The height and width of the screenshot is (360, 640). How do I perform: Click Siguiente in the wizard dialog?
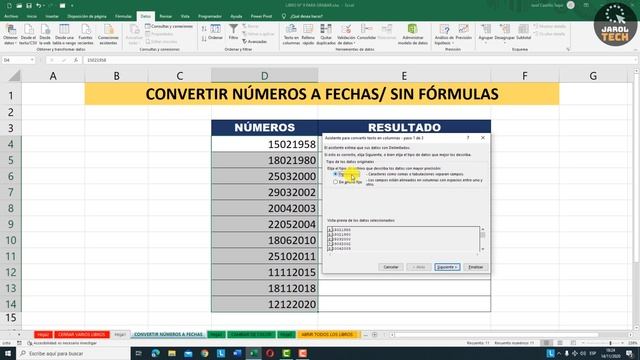tap(447, 267)
